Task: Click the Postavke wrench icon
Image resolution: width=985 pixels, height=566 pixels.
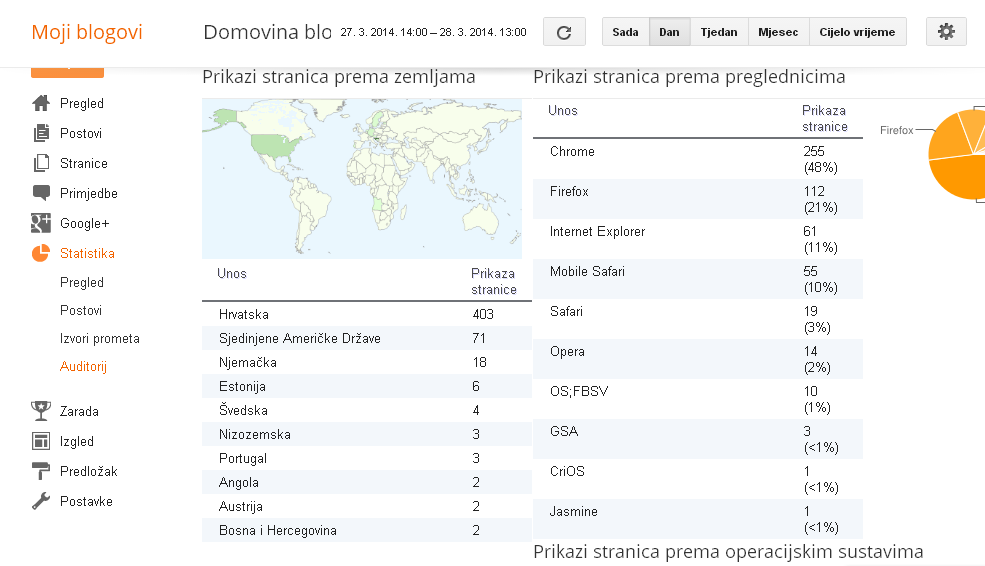Action: point(41,501)
